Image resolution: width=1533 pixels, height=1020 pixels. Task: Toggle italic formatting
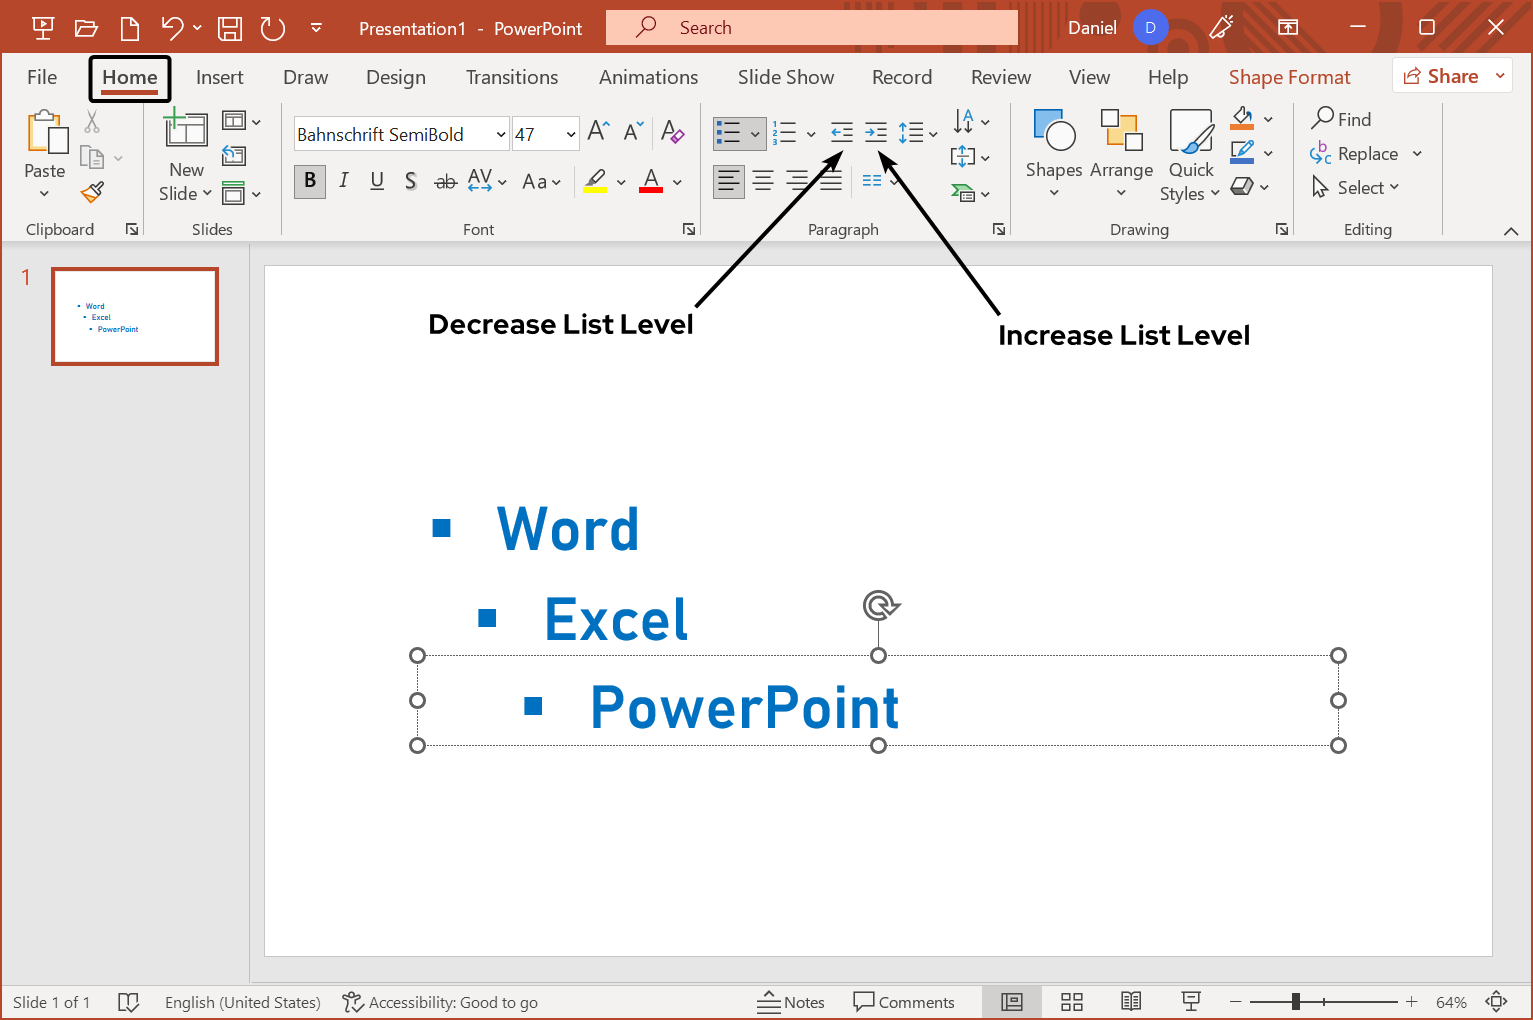click(343, 181)
